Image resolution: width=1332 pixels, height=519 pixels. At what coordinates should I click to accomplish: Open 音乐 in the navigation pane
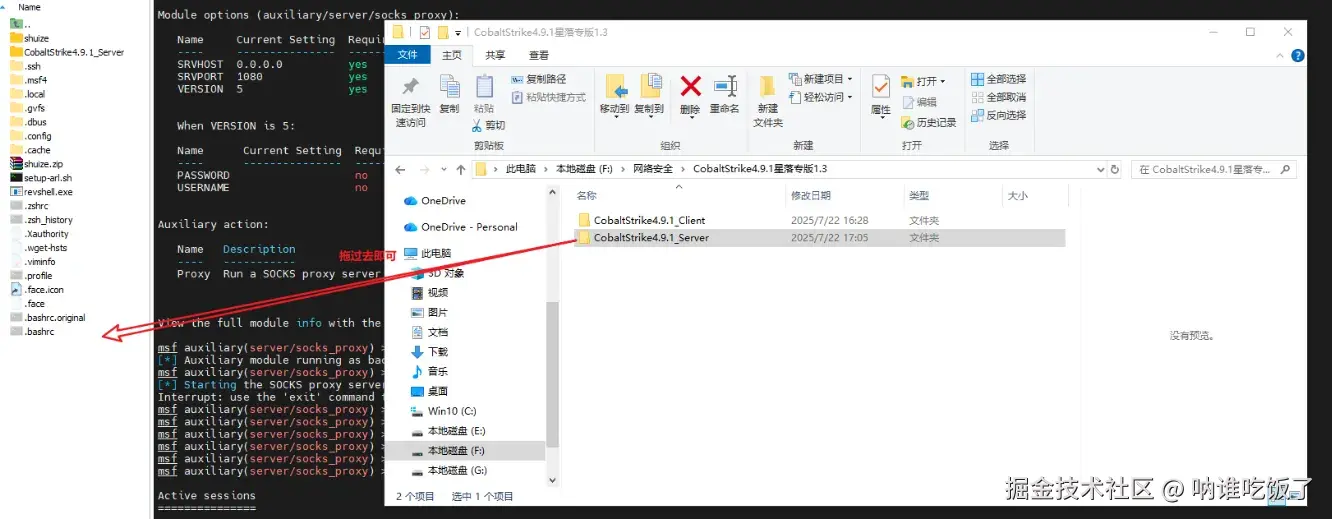click(x=430, y=371)
